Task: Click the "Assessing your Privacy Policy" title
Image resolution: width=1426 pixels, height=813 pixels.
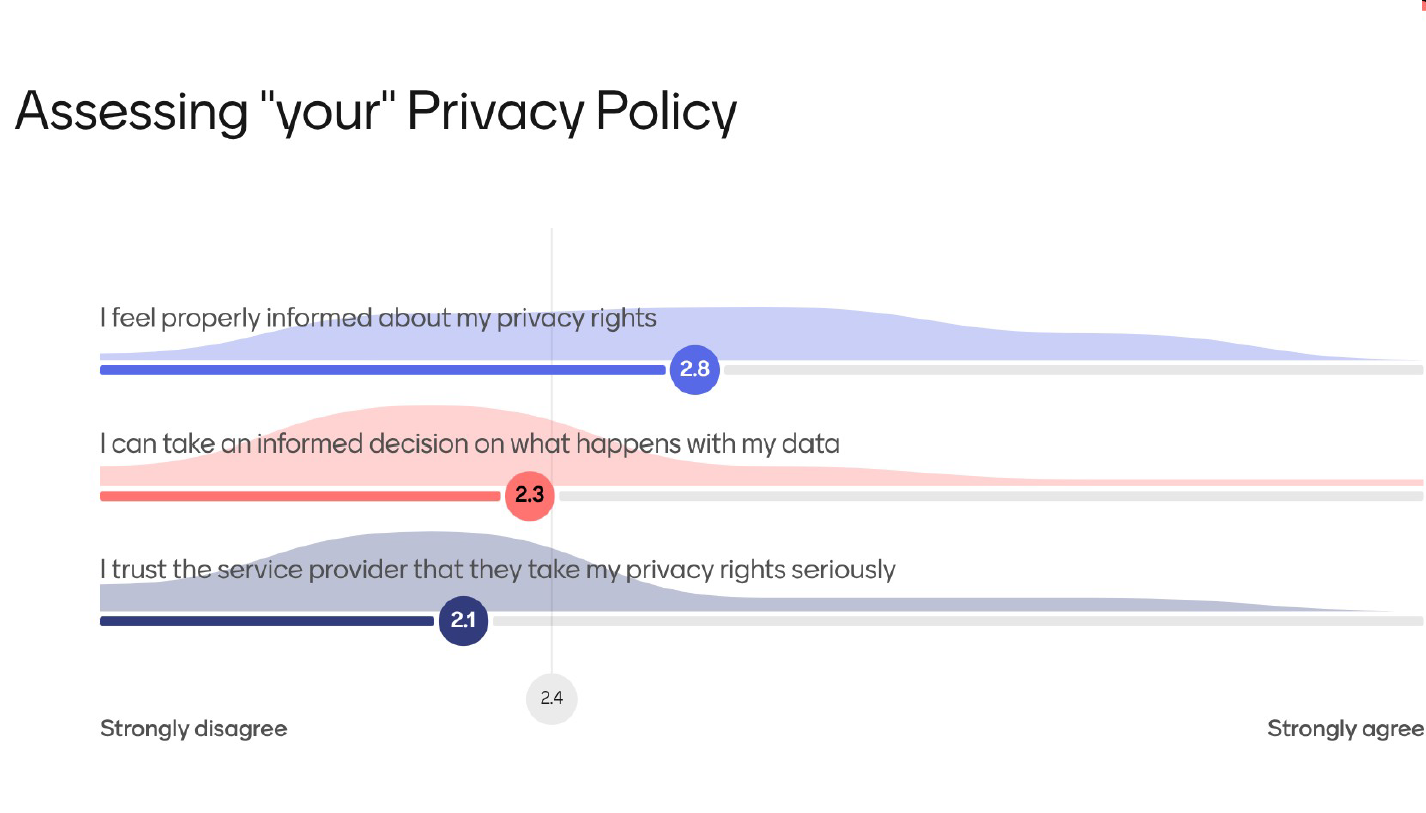Action: coord(376,111)
